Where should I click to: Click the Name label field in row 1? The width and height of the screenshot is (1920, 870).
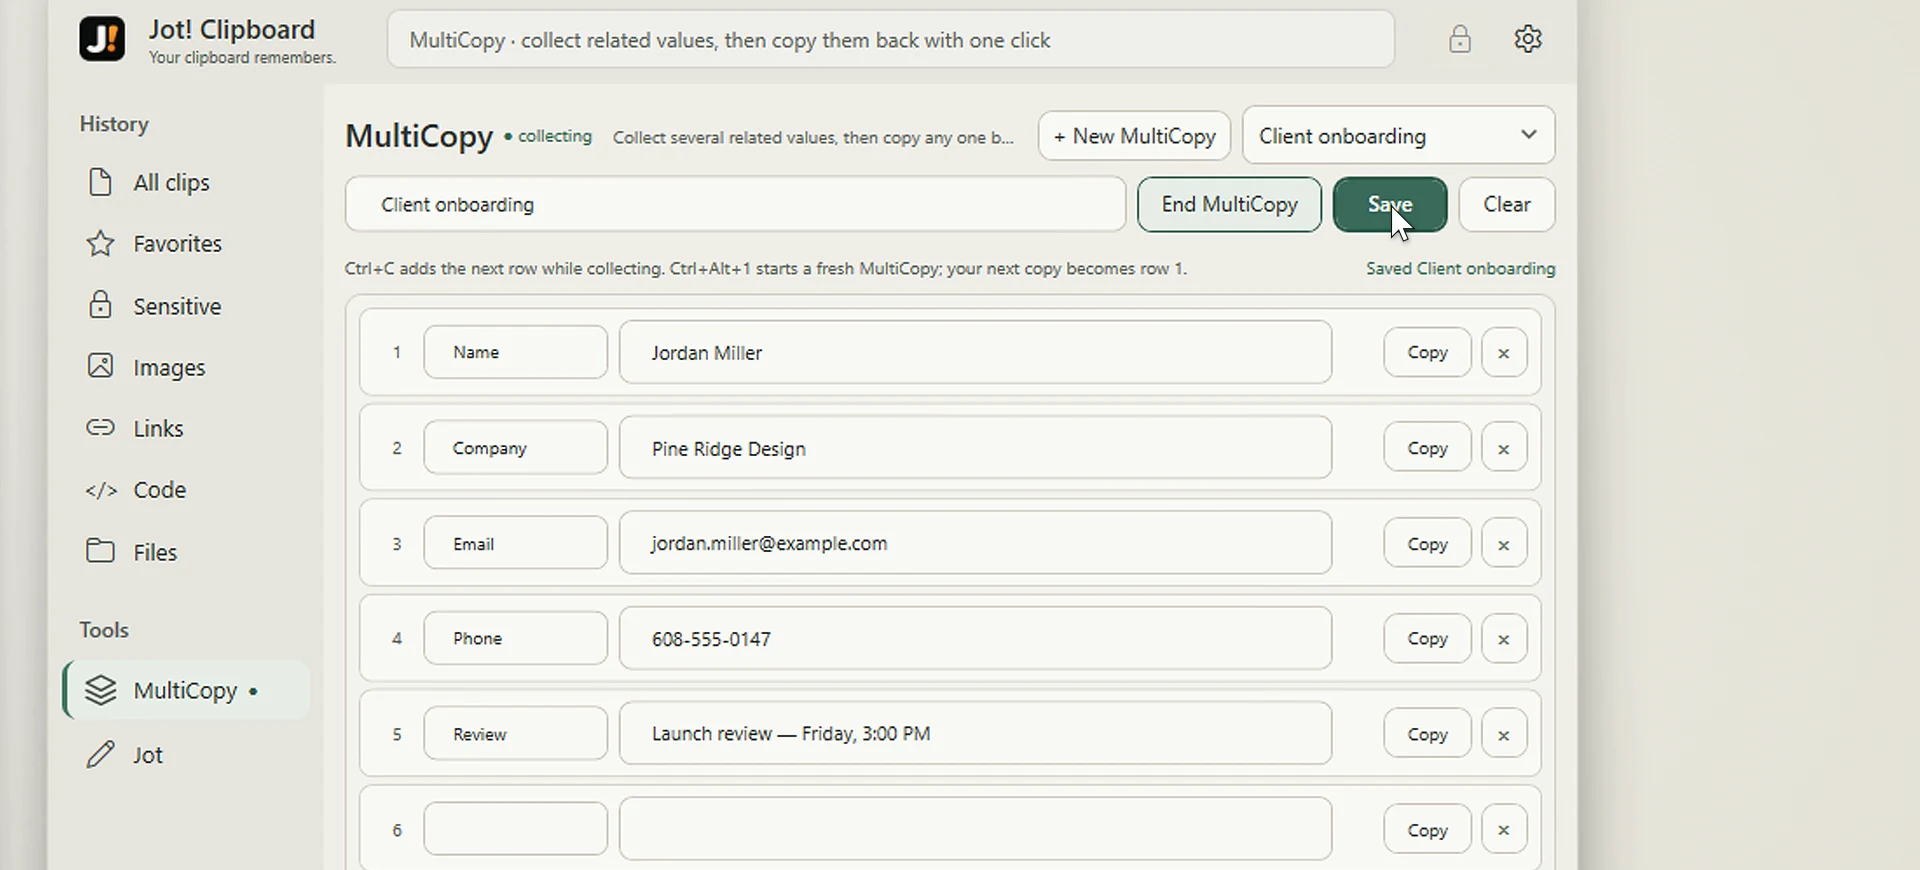(515, 352)
